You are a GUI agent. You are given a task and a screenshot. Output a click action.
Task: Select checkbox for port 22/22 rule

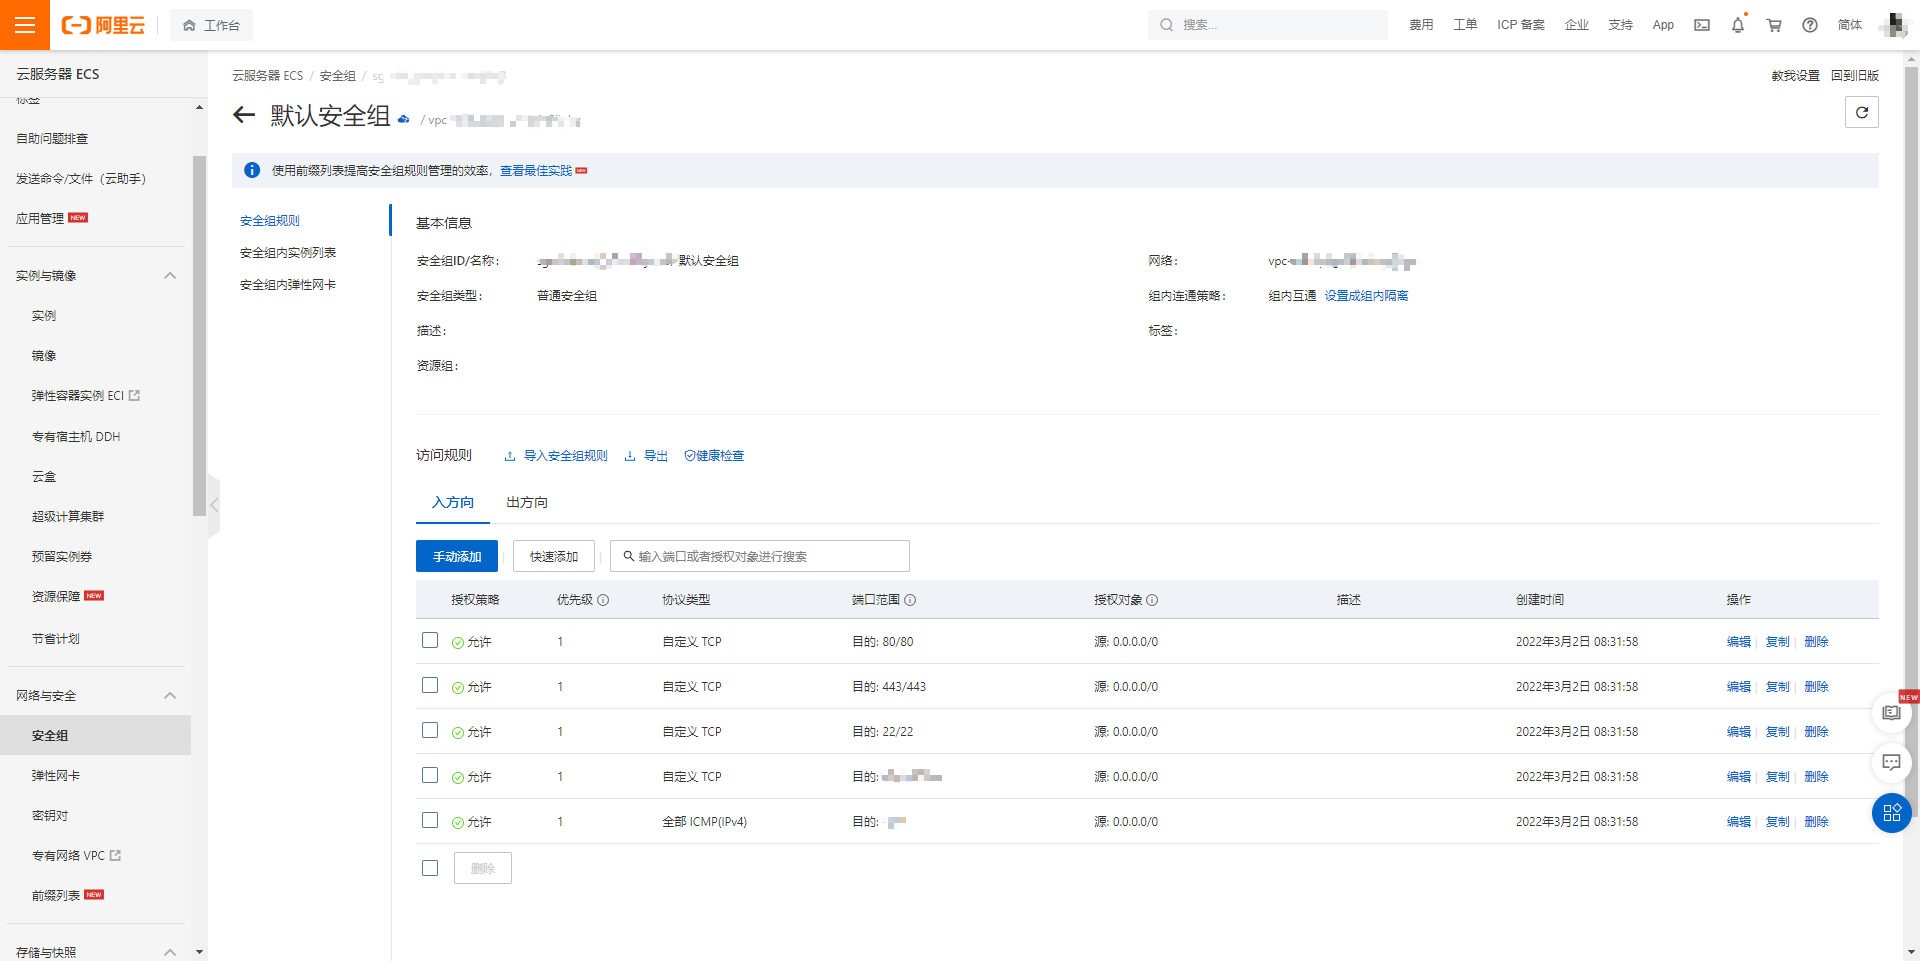pos(430,730)
